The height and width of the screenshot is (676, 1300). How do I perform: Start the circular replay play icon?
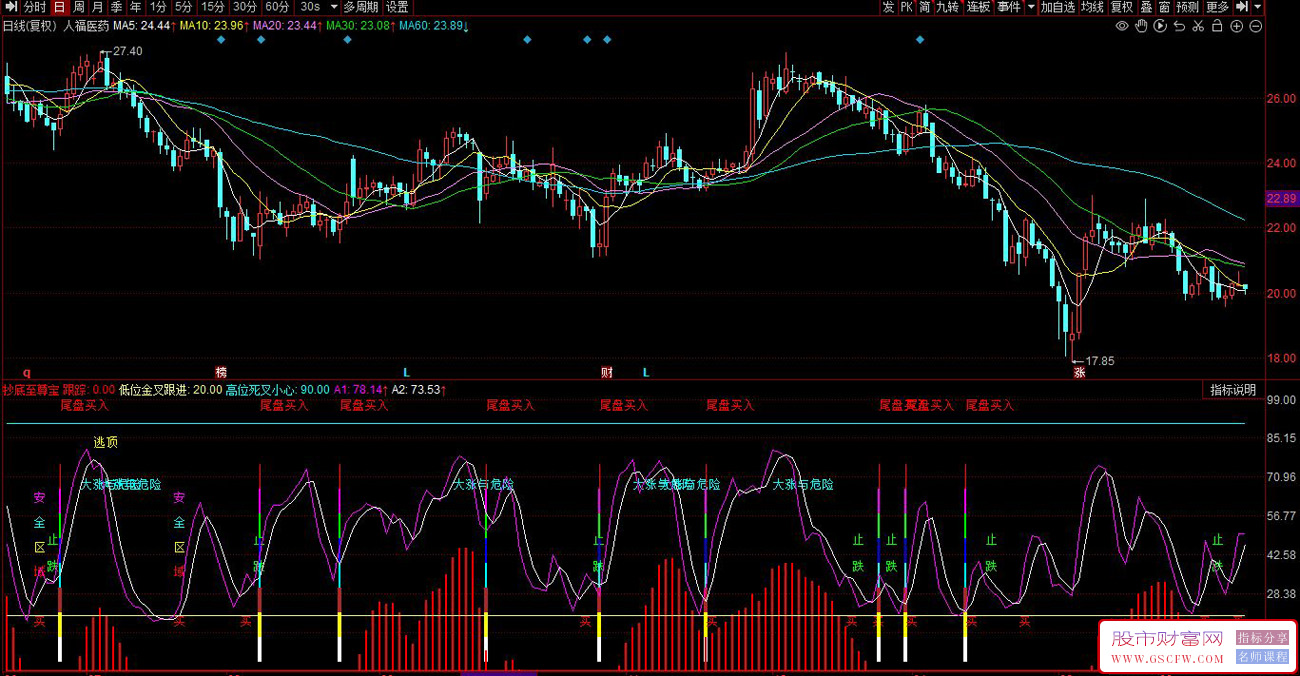point(1160,26)
